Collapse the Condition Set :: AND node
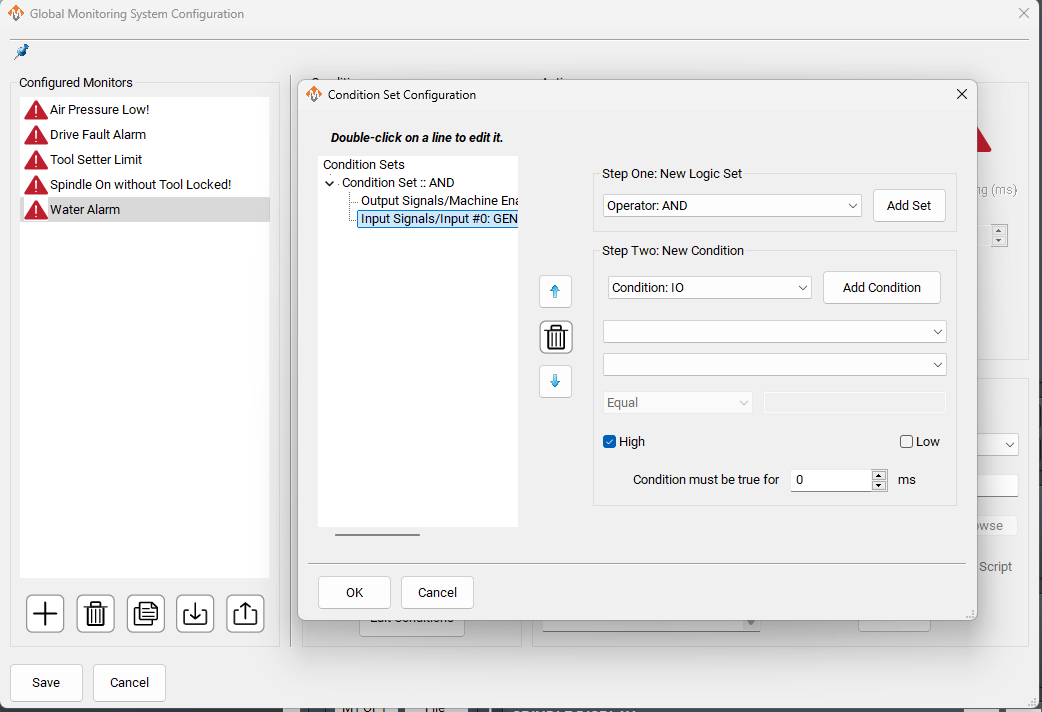This screenshot has height=712, width=1042. click(x=330, y=184)
